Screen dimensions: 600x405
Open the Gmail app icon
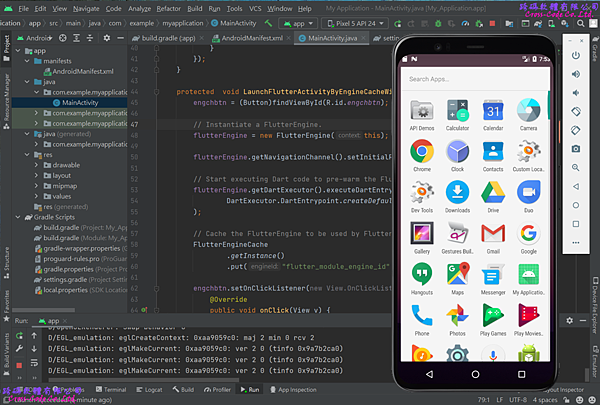(x=492, y=234)
